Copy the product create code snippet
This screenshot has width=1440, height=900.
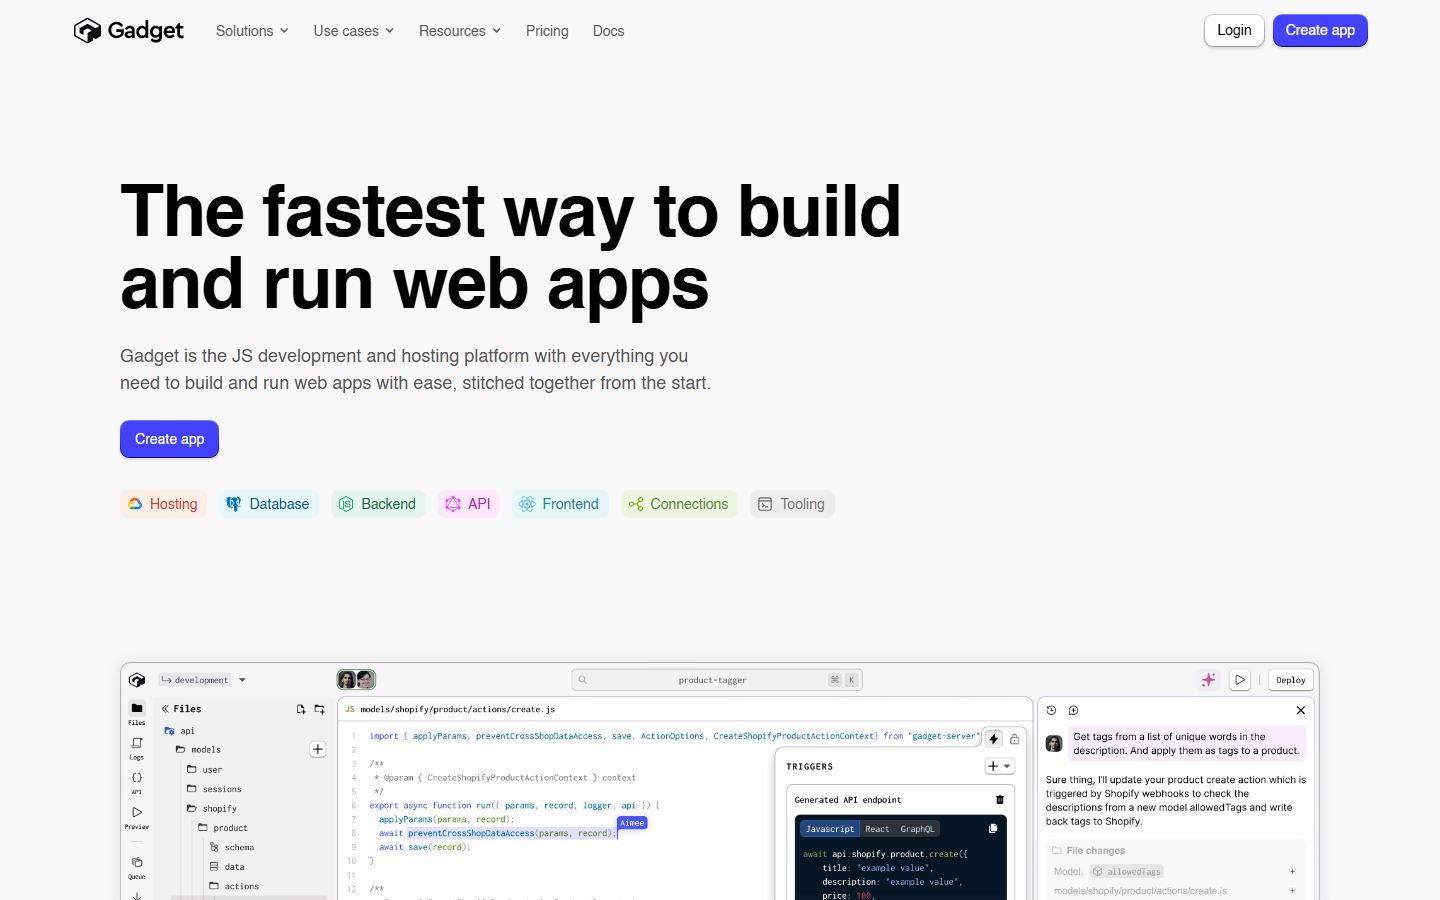tap(993, 829)
